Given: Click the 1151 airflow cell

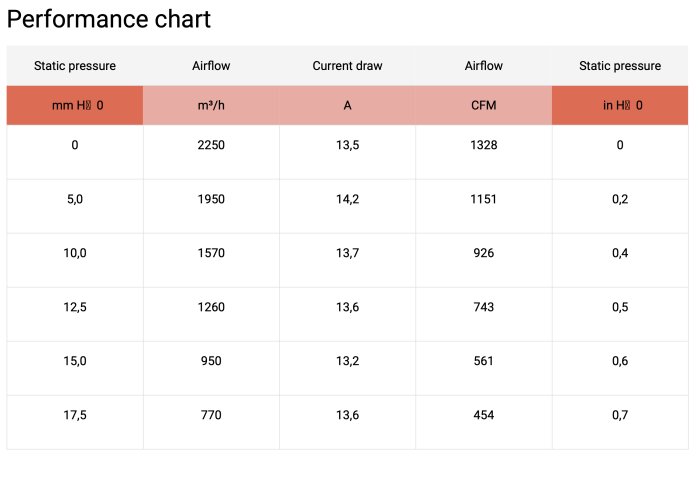Looking at the screenshot, I should (484, 199).
